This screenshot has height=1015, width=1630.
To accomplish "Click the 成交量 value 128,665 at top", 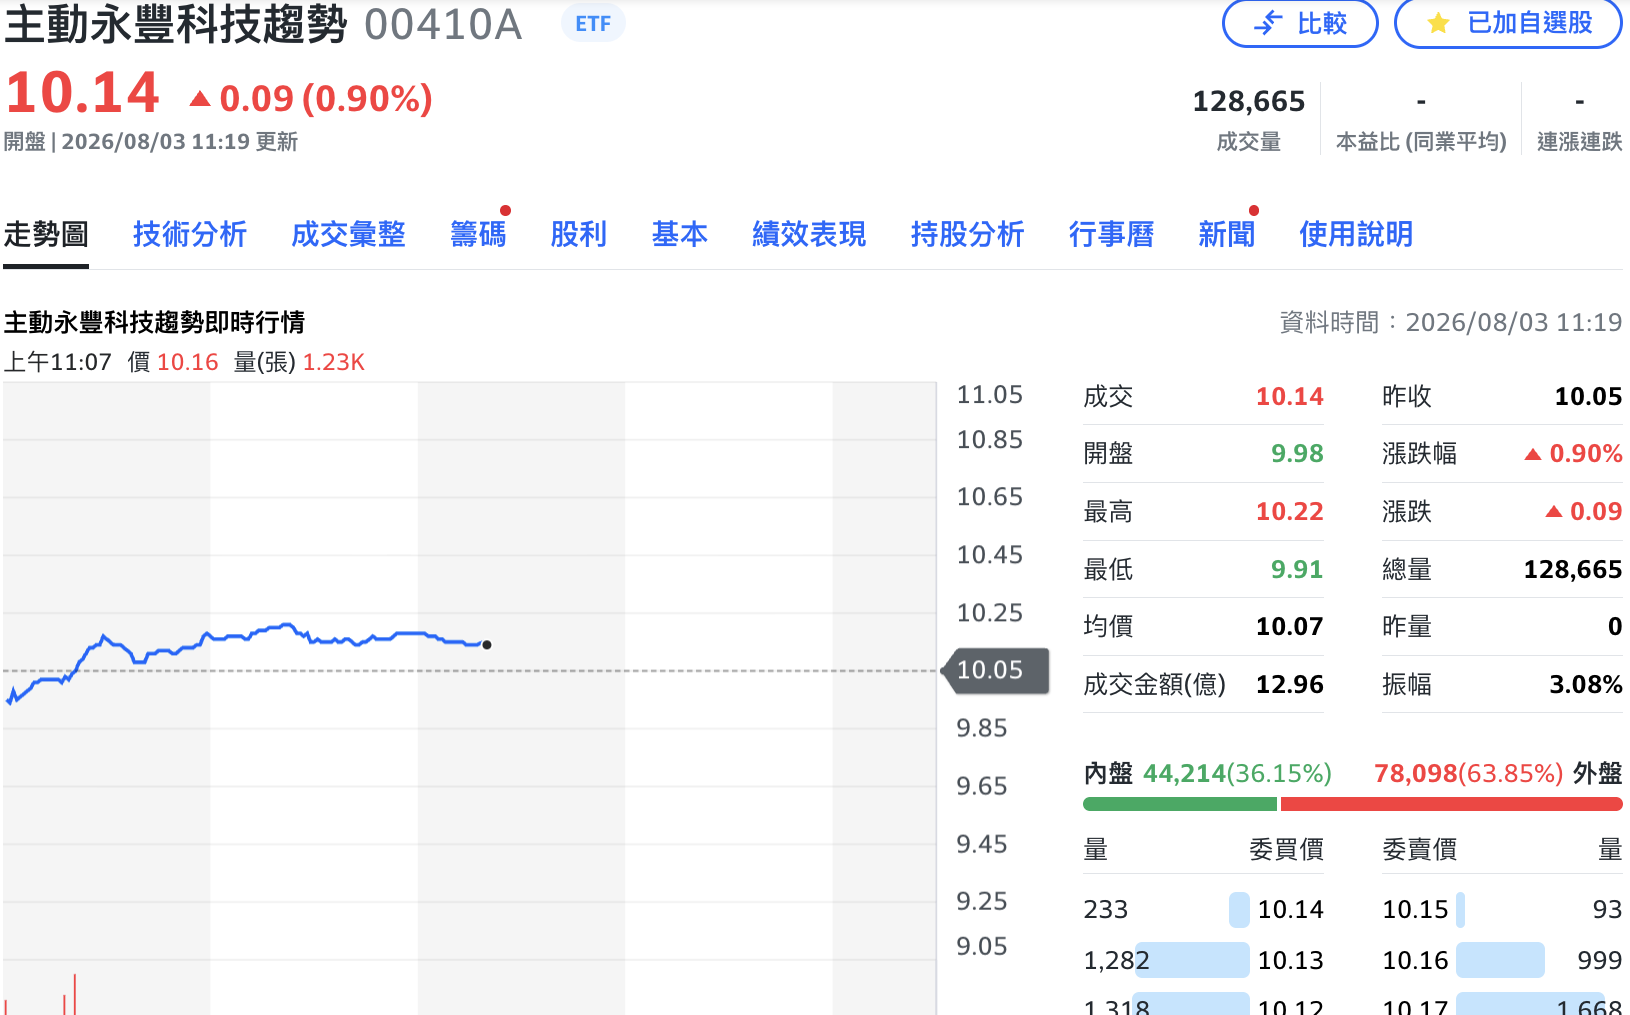I will click(1249, 101).
